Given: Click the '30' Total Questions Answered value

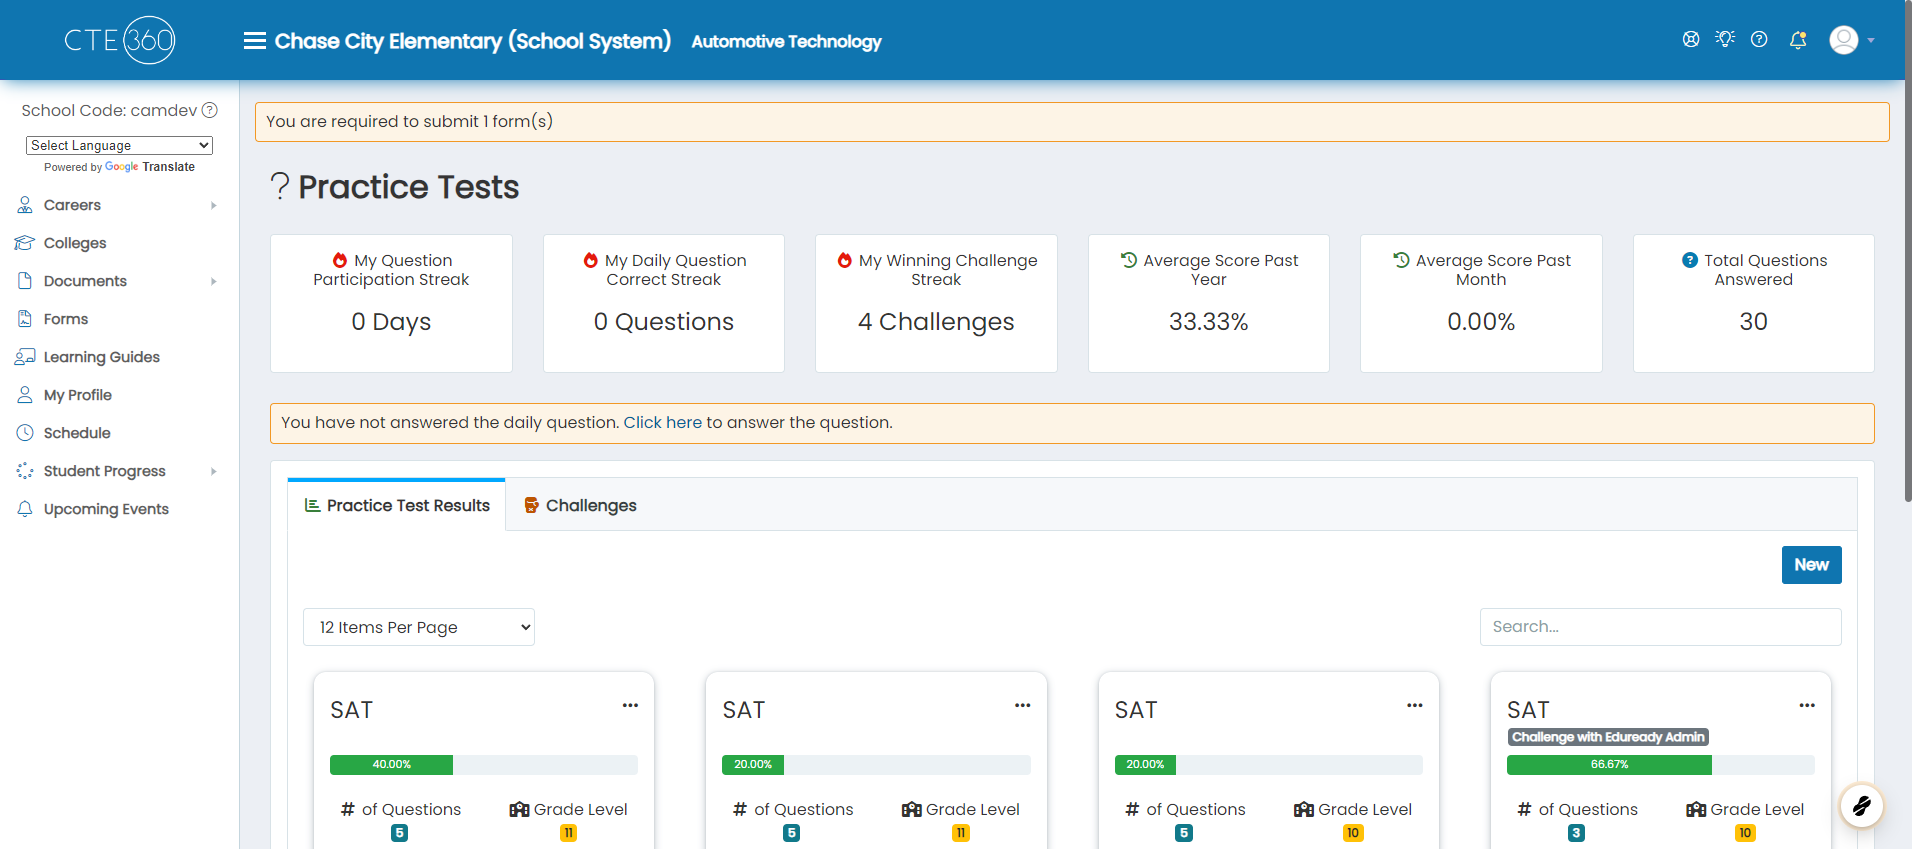Looking at the screenshot, I should [x=1753, y=322].
